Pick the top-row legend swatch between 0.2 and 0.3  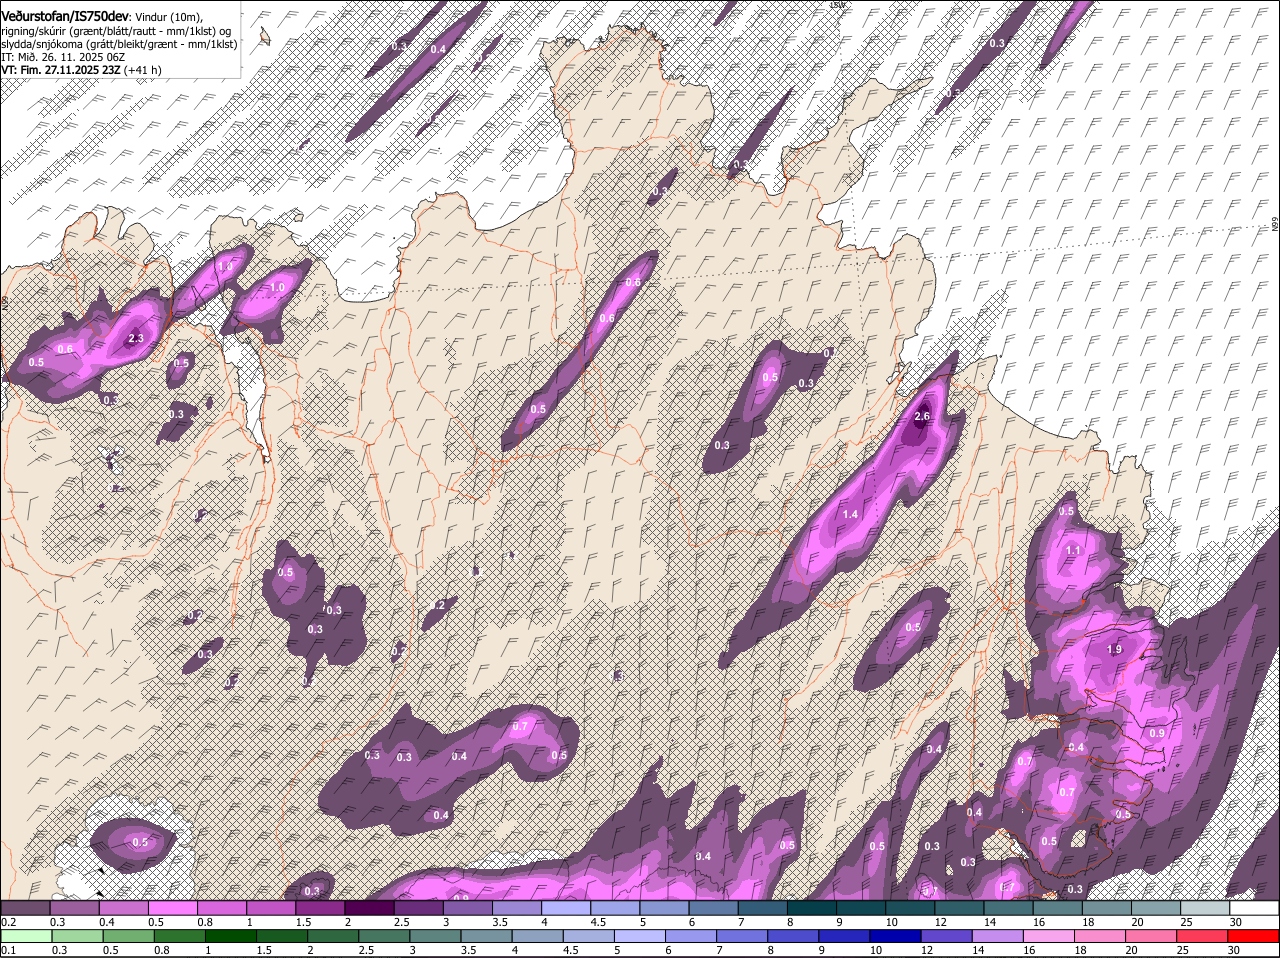[x=25, y=908]
